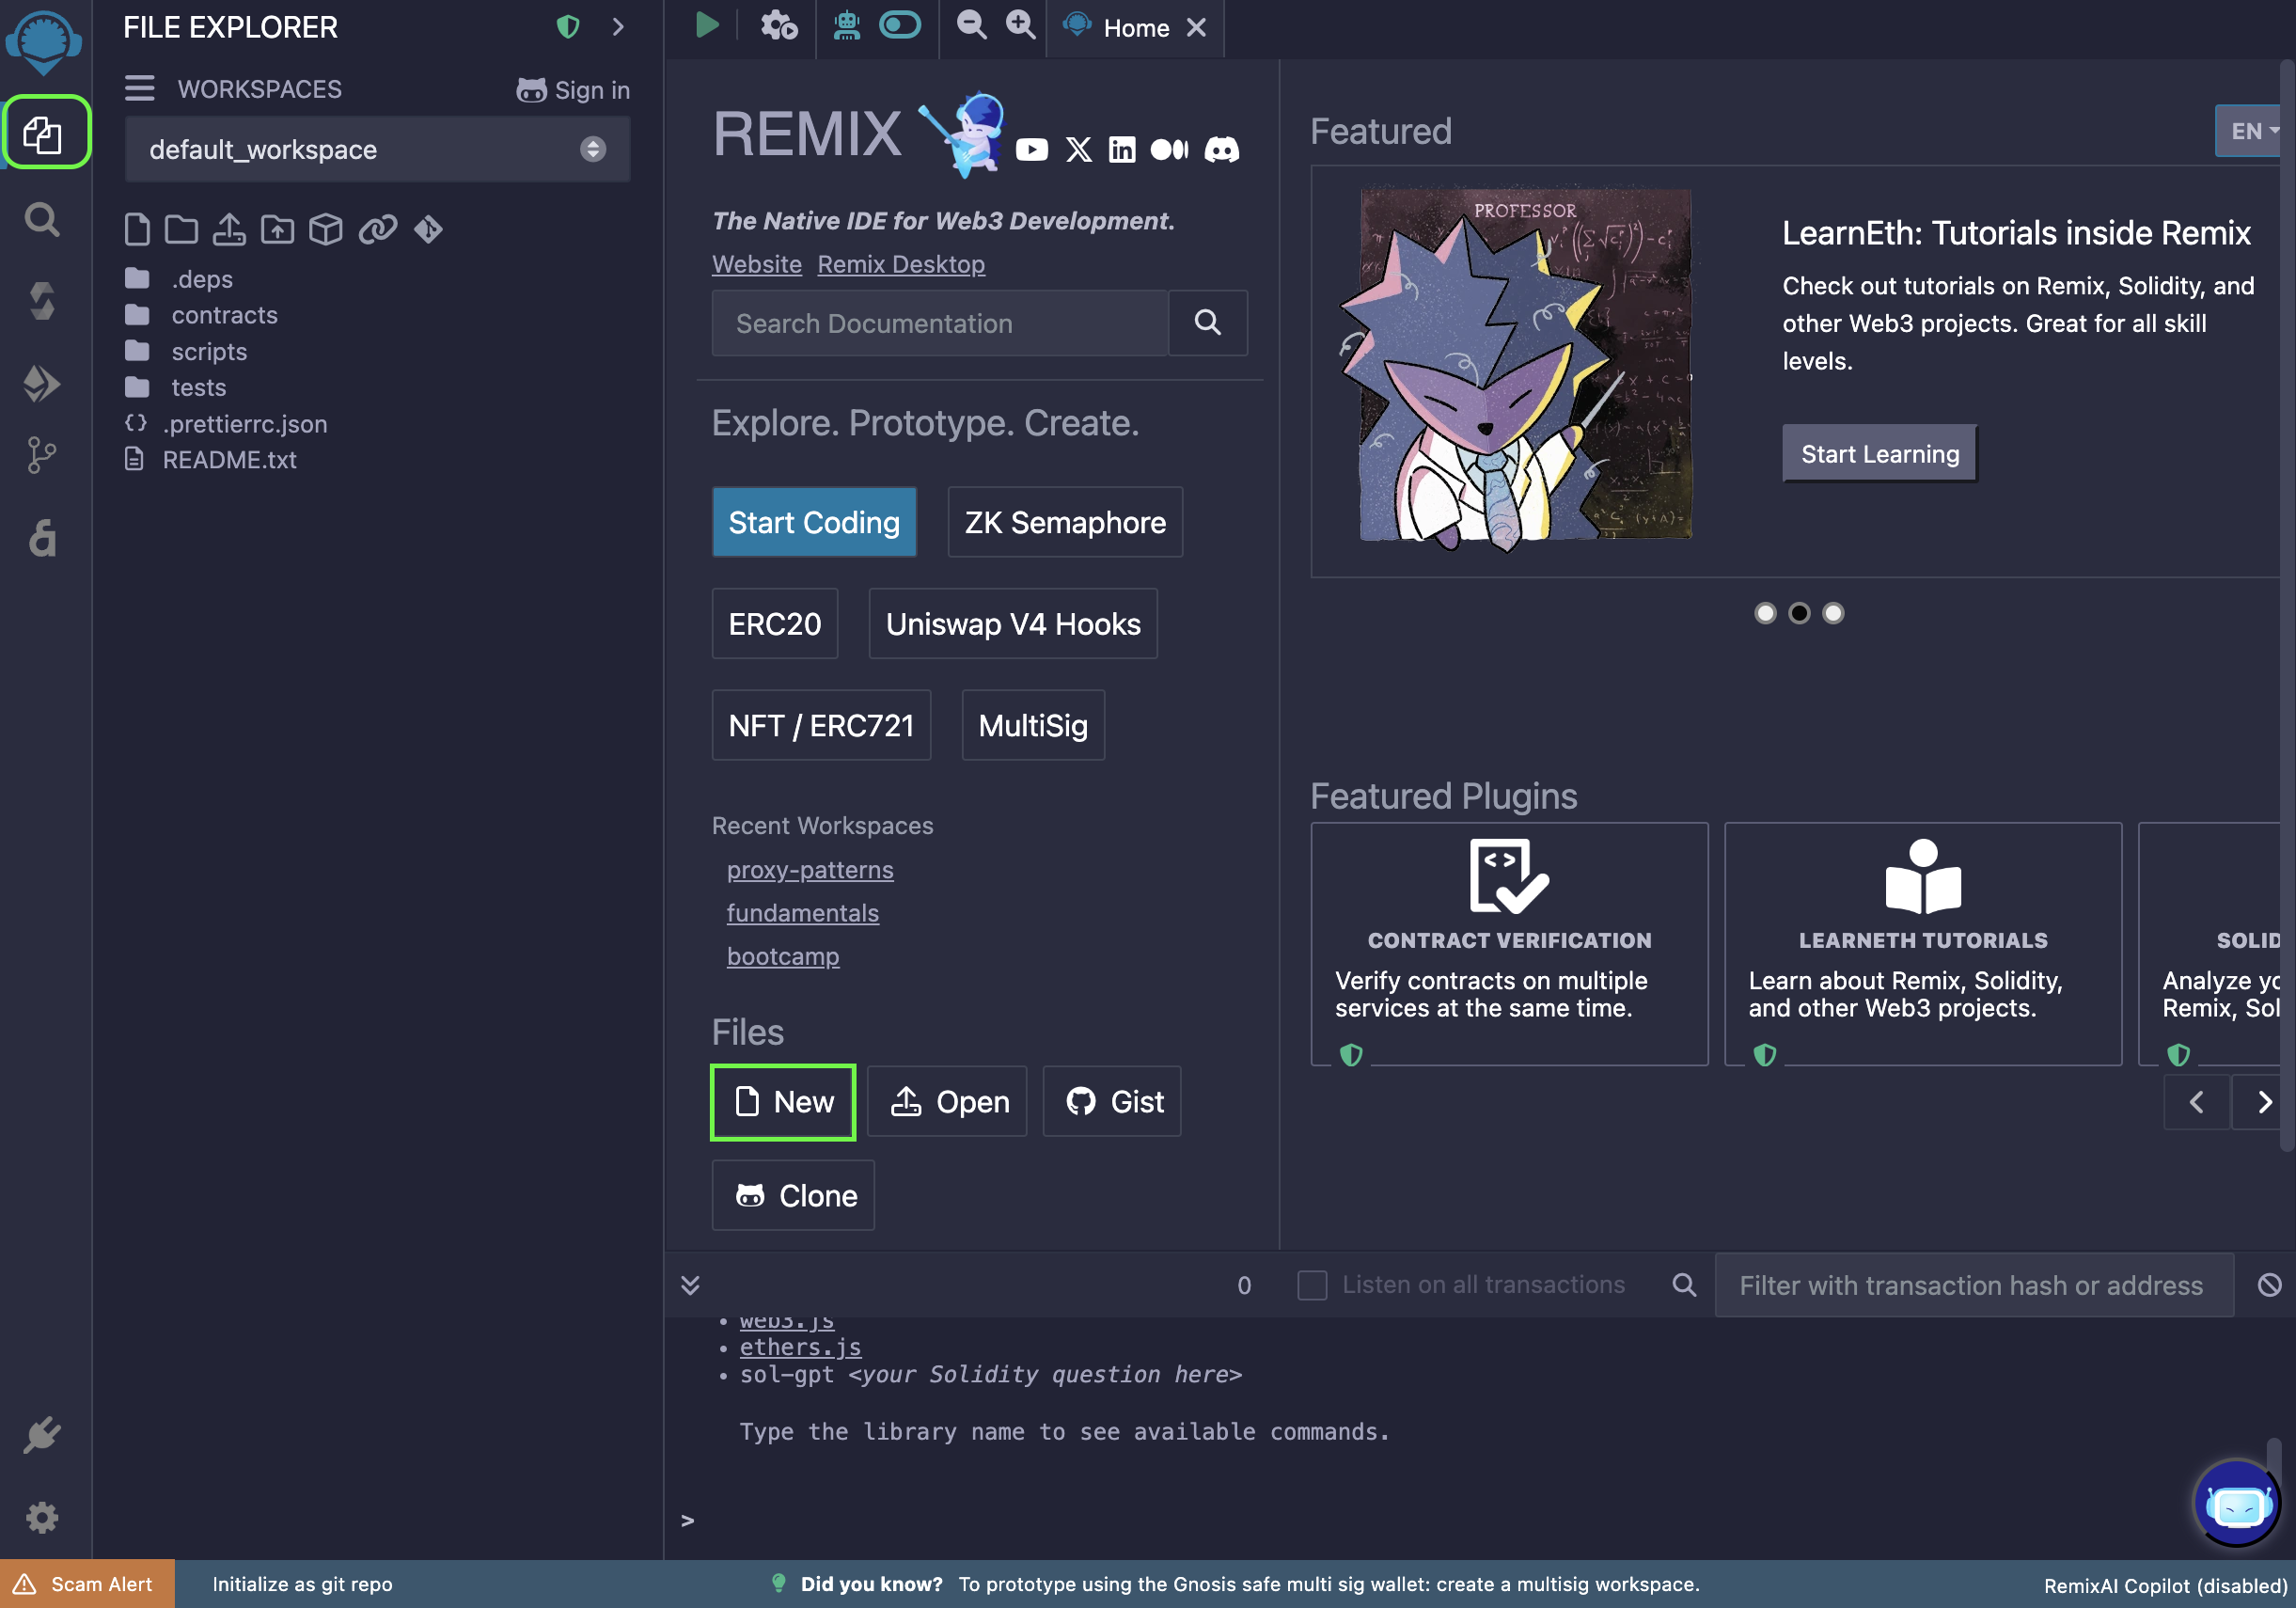The width and height of the screenshot is (2296, 1608).
Task: Click transaction hash filter input
Action: pyautogui.click(x=1974, y=1285)
